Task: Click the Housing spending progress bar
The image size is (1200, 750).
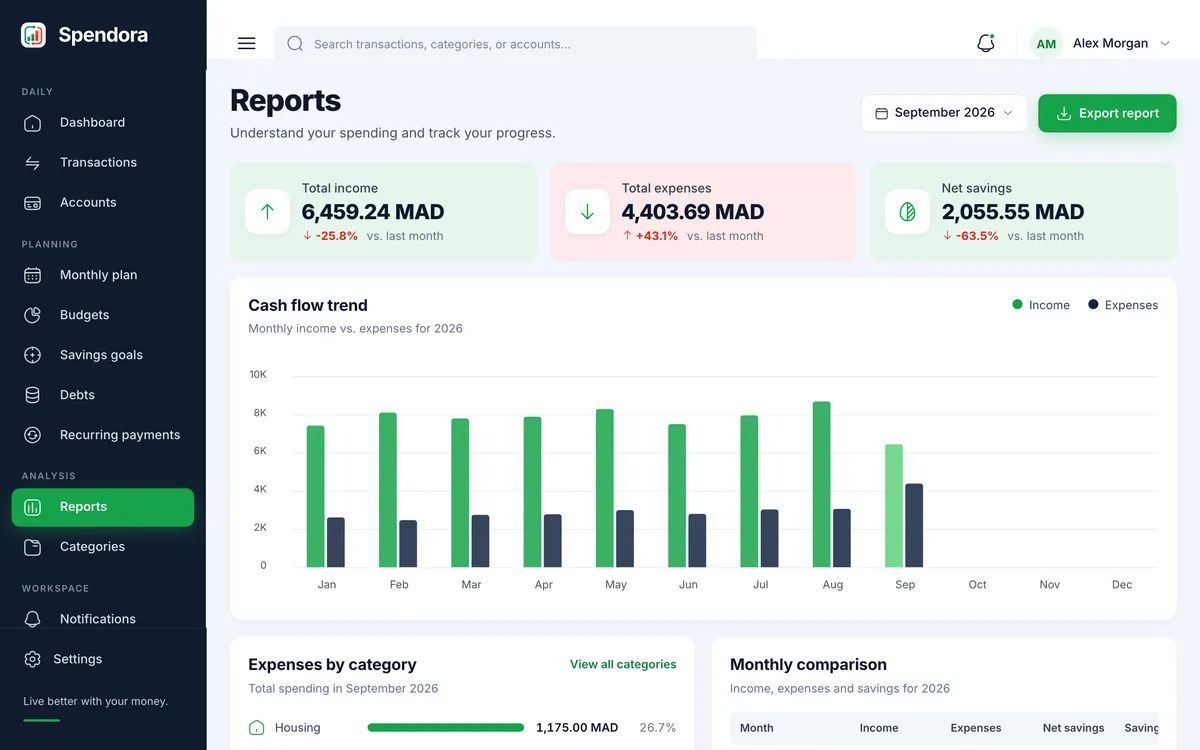Action: click(446, 728)
